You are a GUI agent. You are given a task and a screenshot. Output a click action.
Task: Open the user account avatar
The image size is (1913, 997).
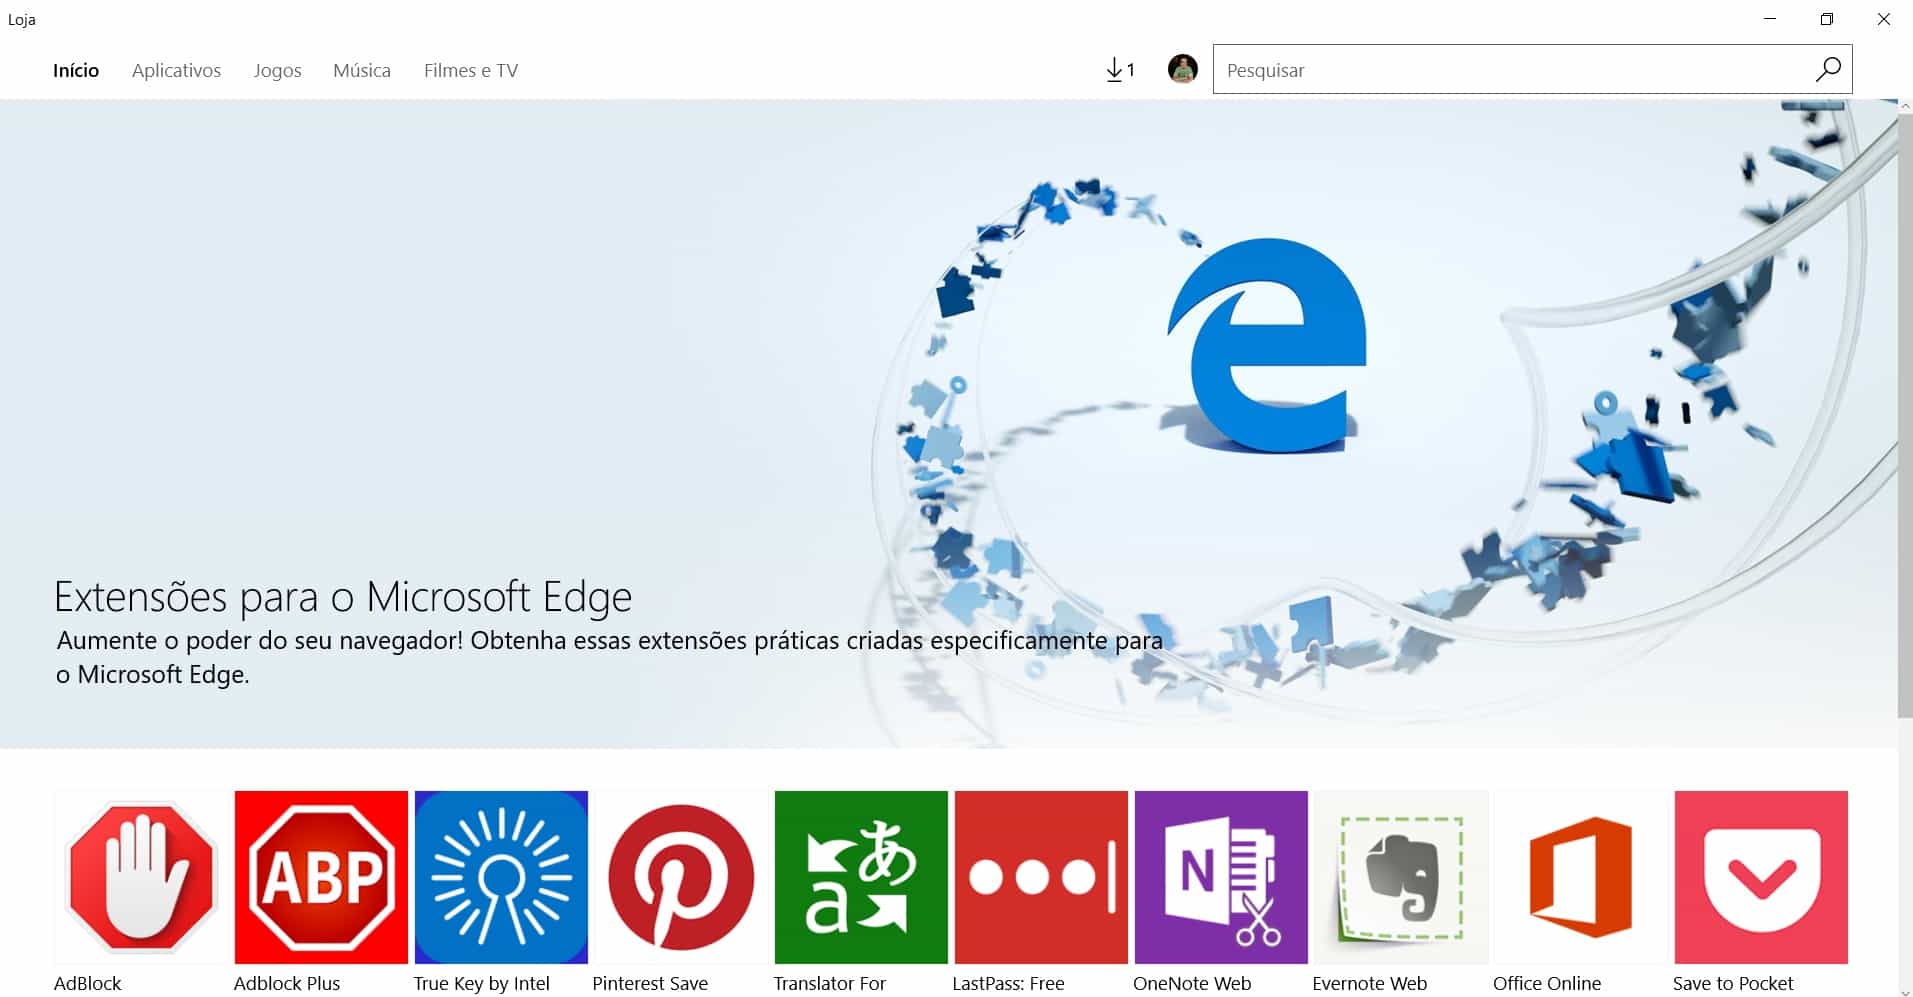point(1183,69)
